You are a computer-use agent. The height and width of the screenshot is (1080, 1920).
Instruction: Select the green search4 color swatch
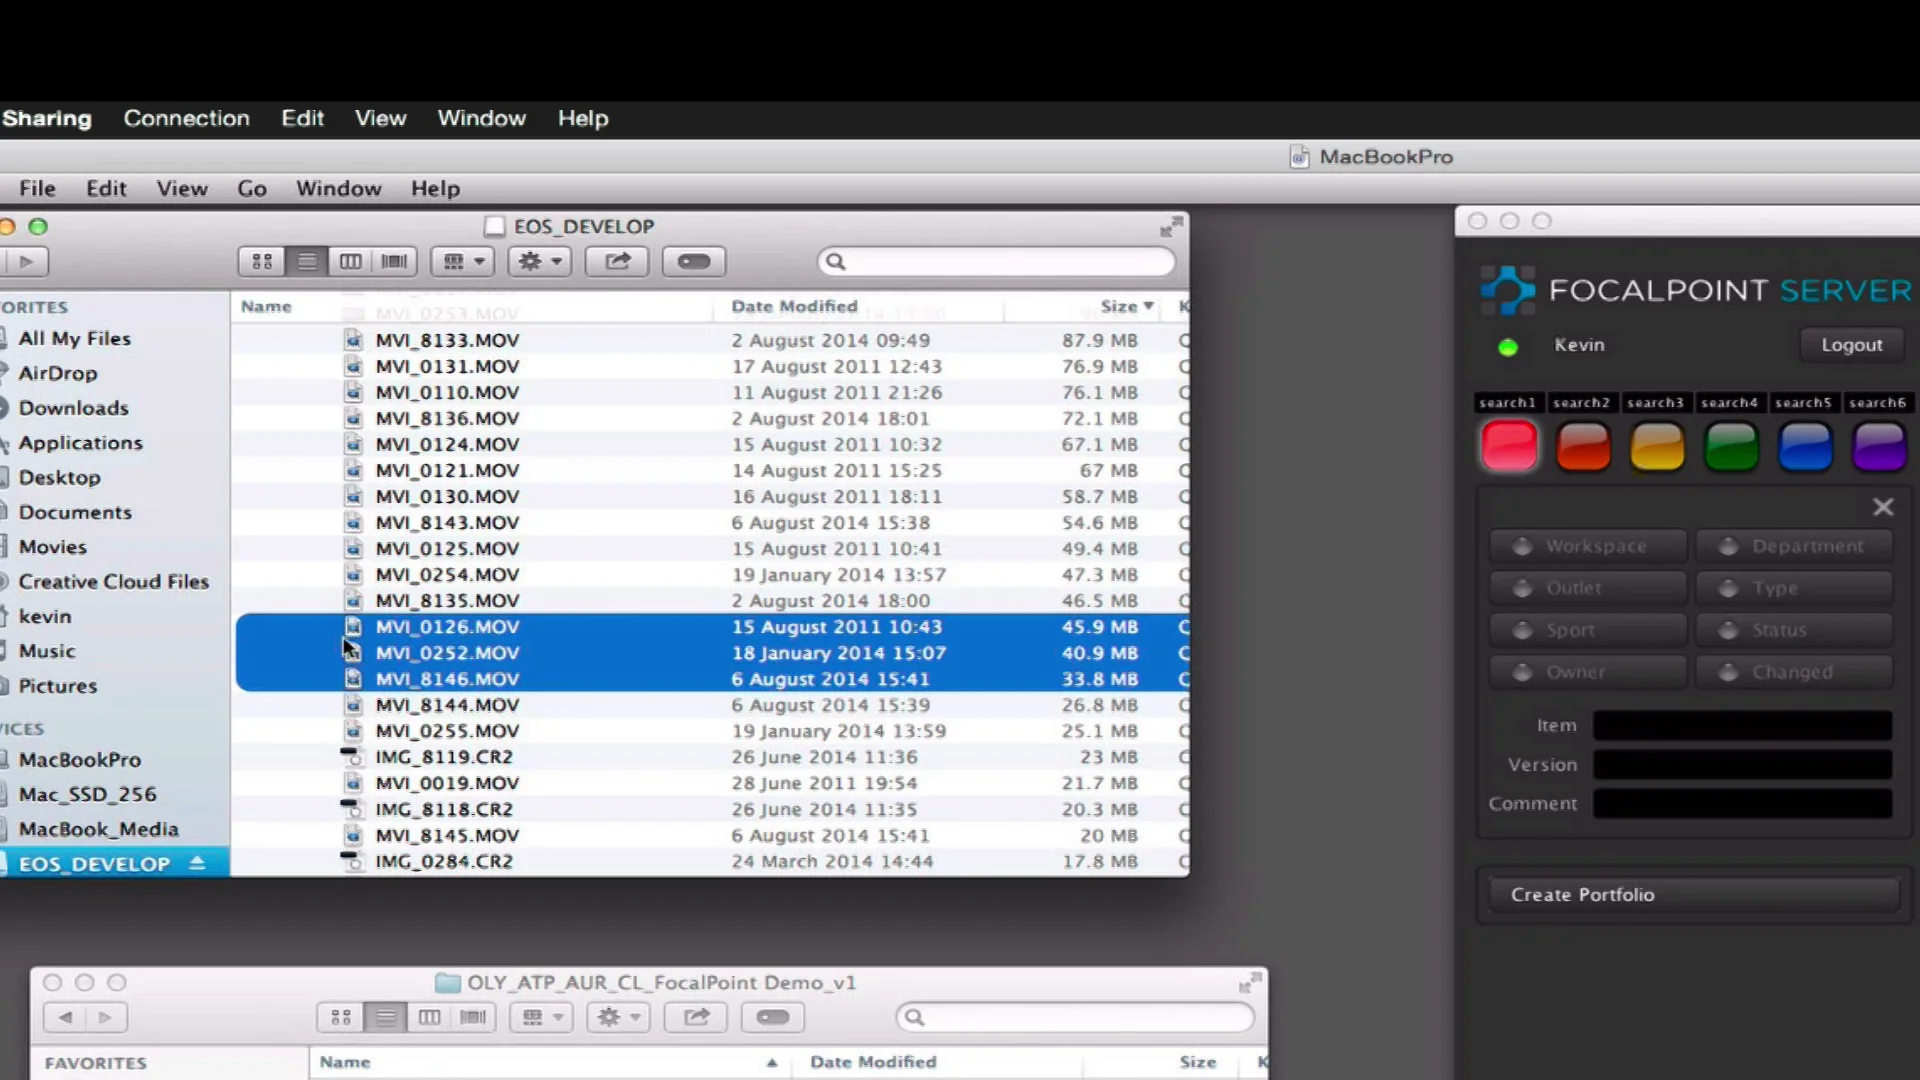click(x=1731, y=447)
